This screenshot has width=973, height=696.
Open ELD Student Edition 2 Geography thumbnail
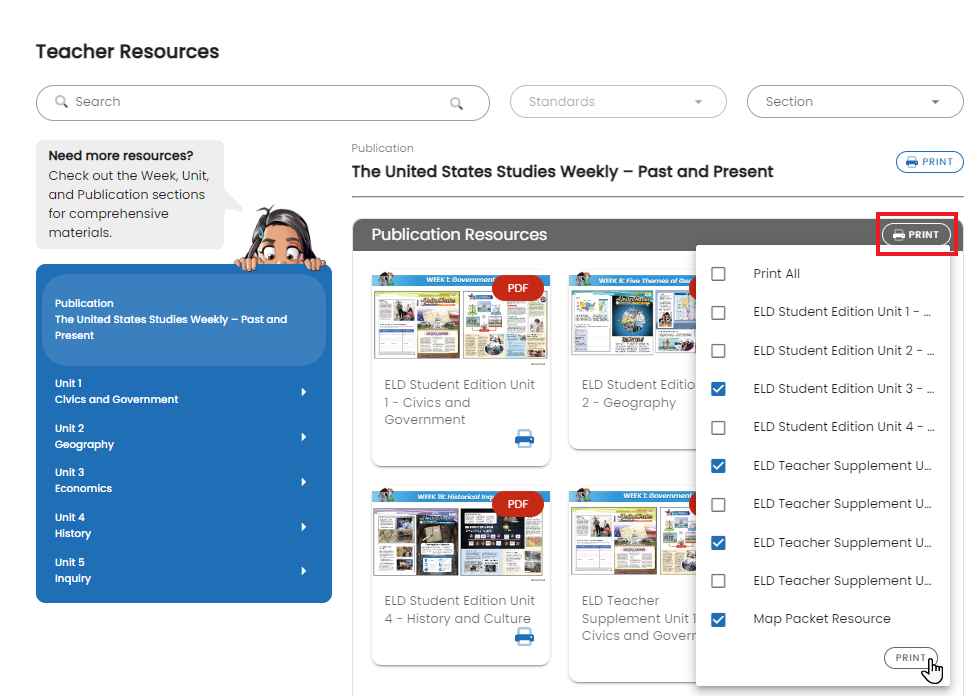(633, 314)
